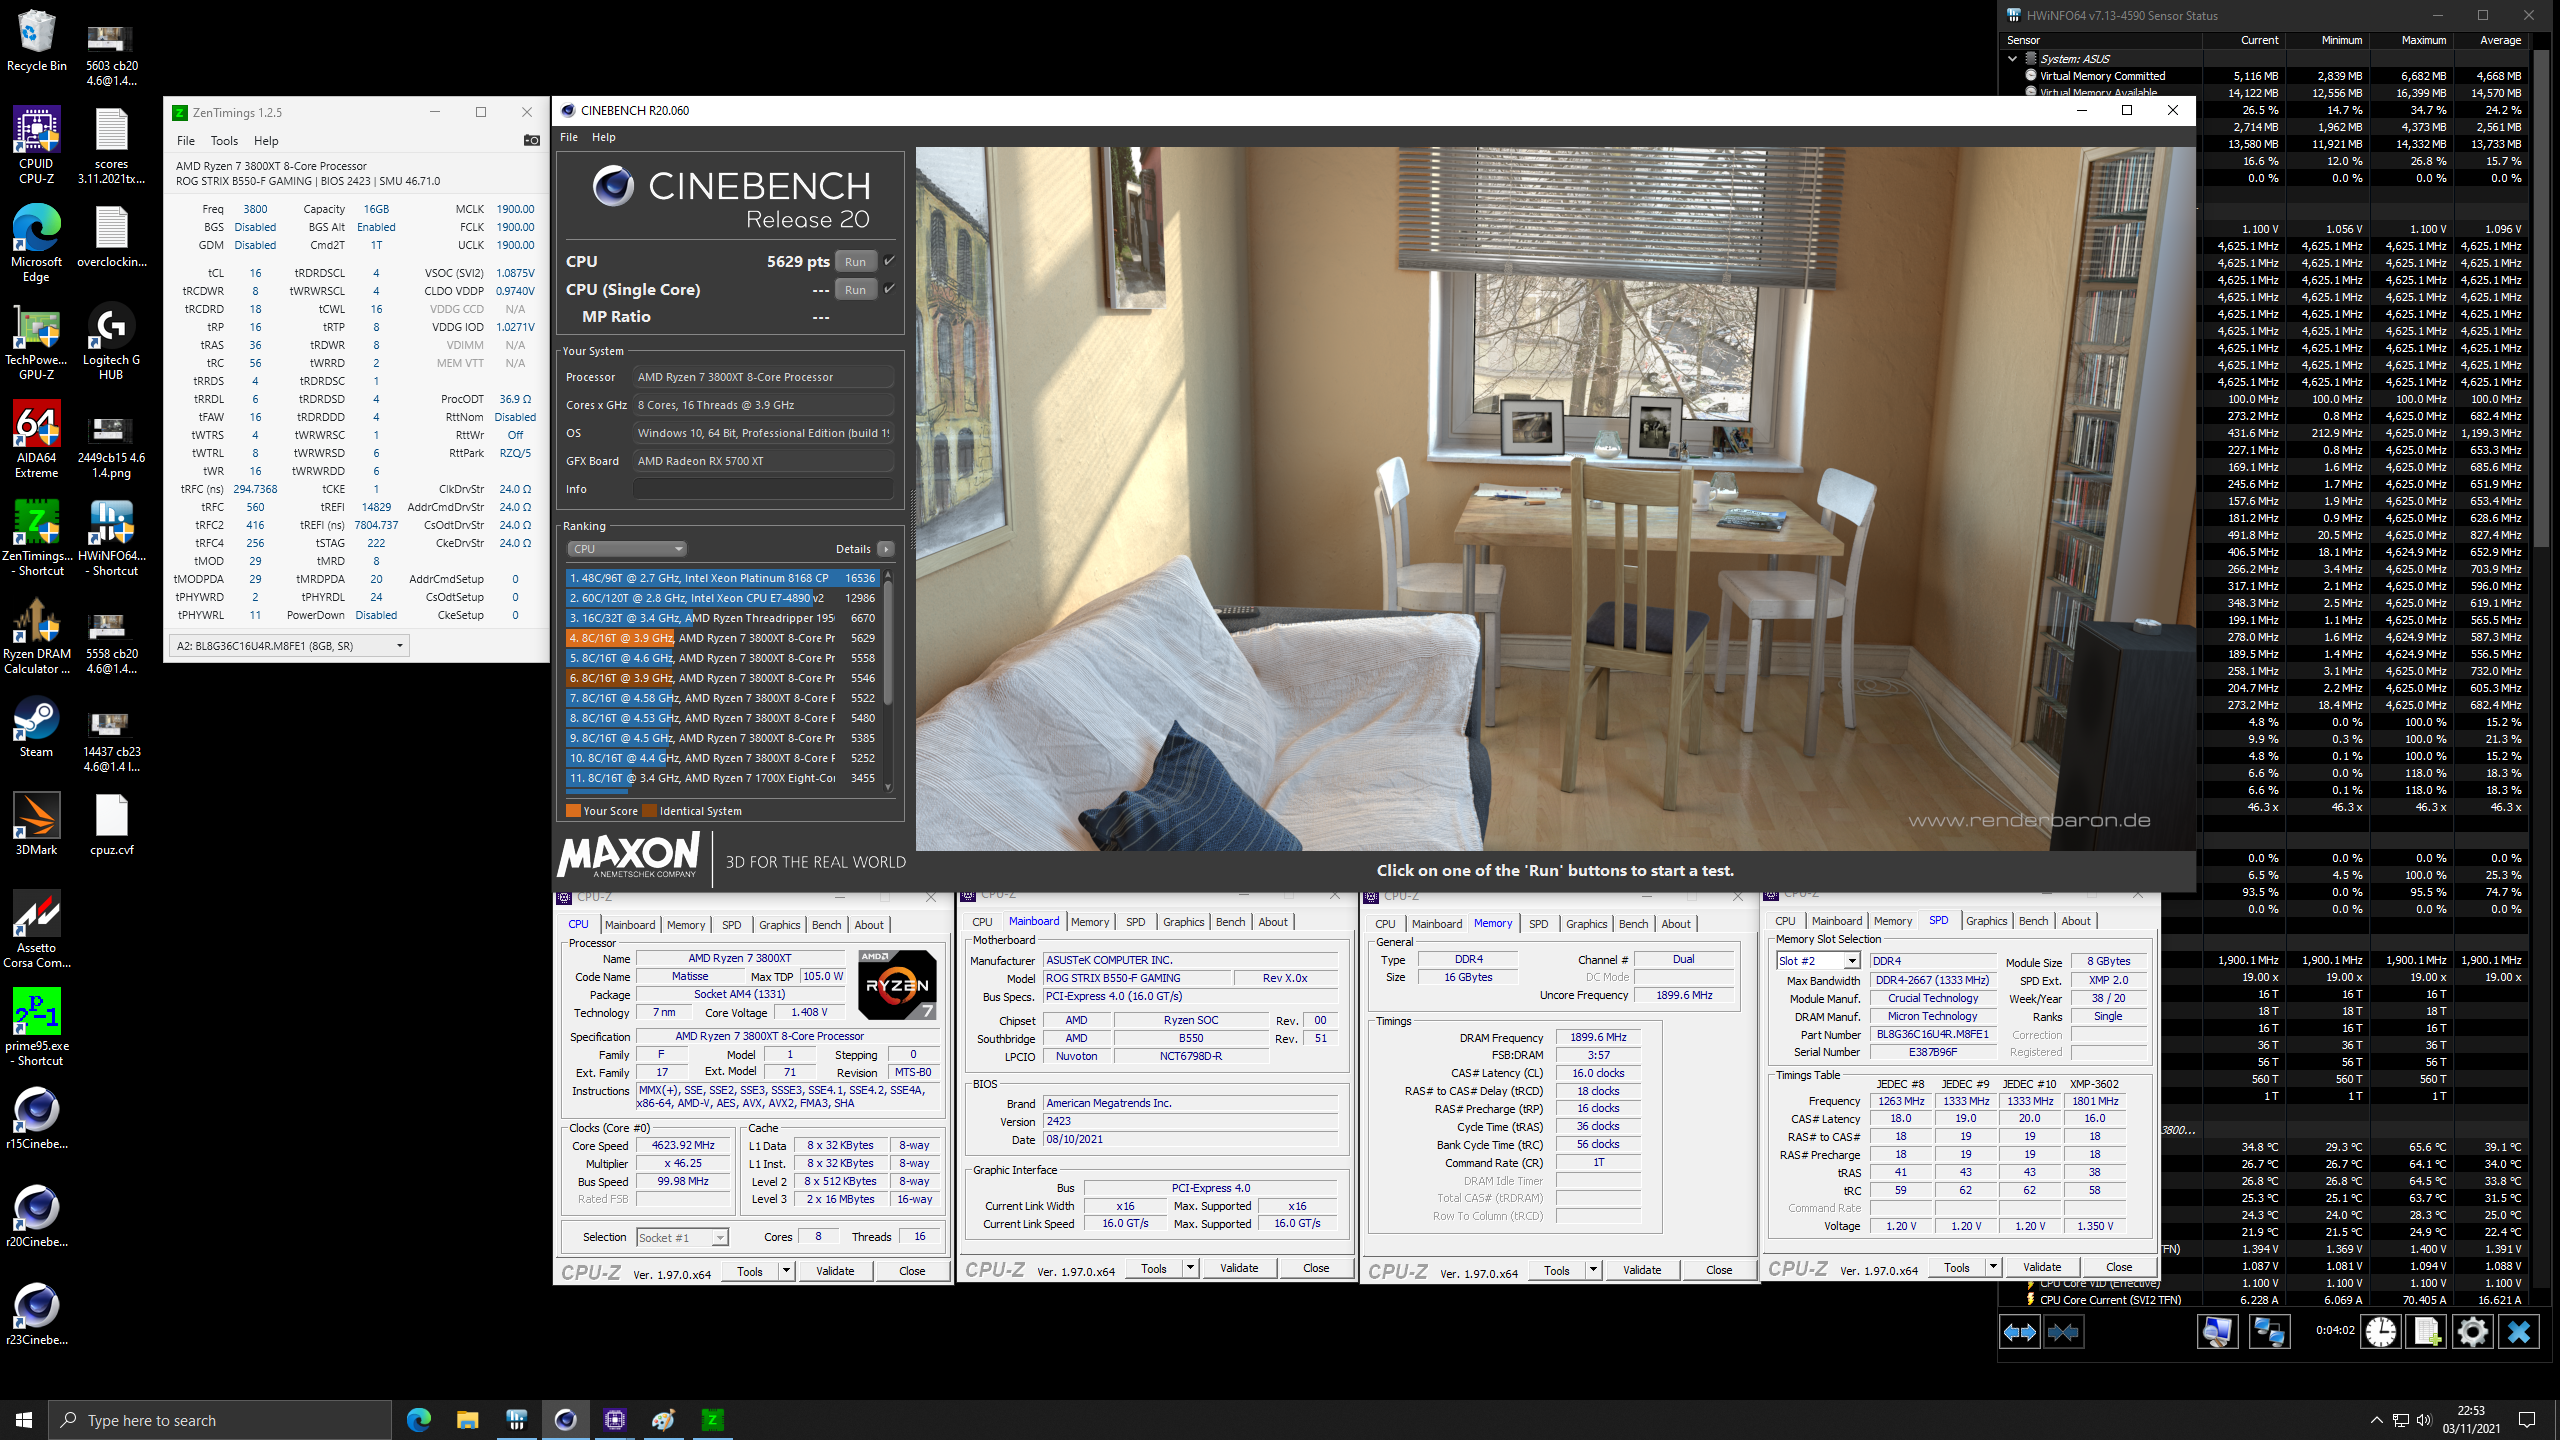Viewport: 2560px width, 1440px height.
Task: Switch to Bench tab in CPU-Z CPU window
Action: point(826,925)
